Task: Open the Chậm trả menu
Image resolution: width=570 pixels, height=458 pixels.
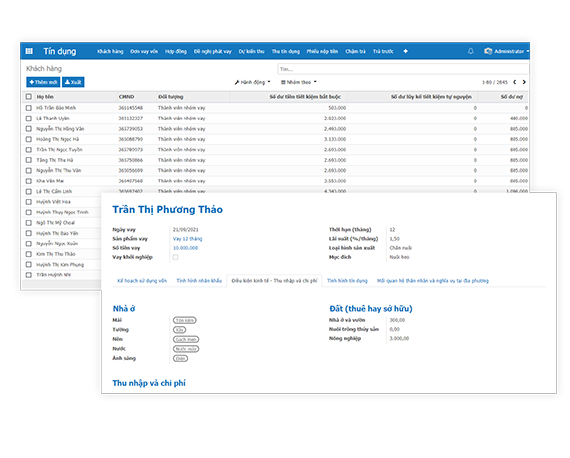Action: [x=355, y=51]
